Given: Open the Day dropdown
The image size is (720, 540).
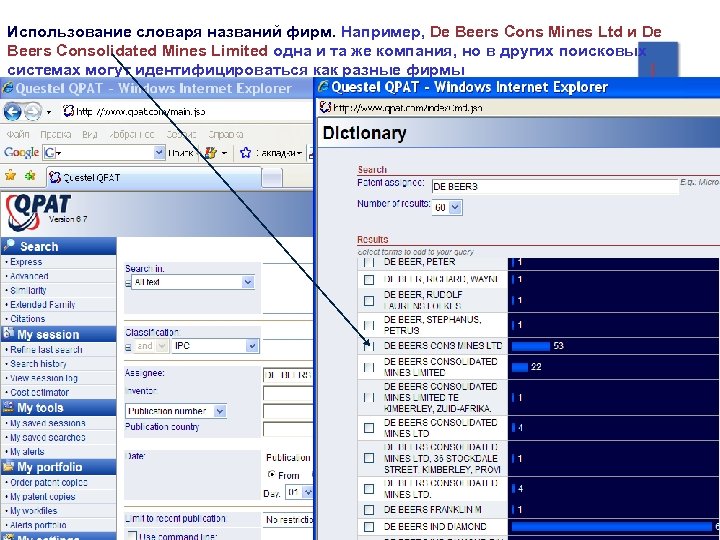Looking at the screenshot, I should click(x=308, y=492).
